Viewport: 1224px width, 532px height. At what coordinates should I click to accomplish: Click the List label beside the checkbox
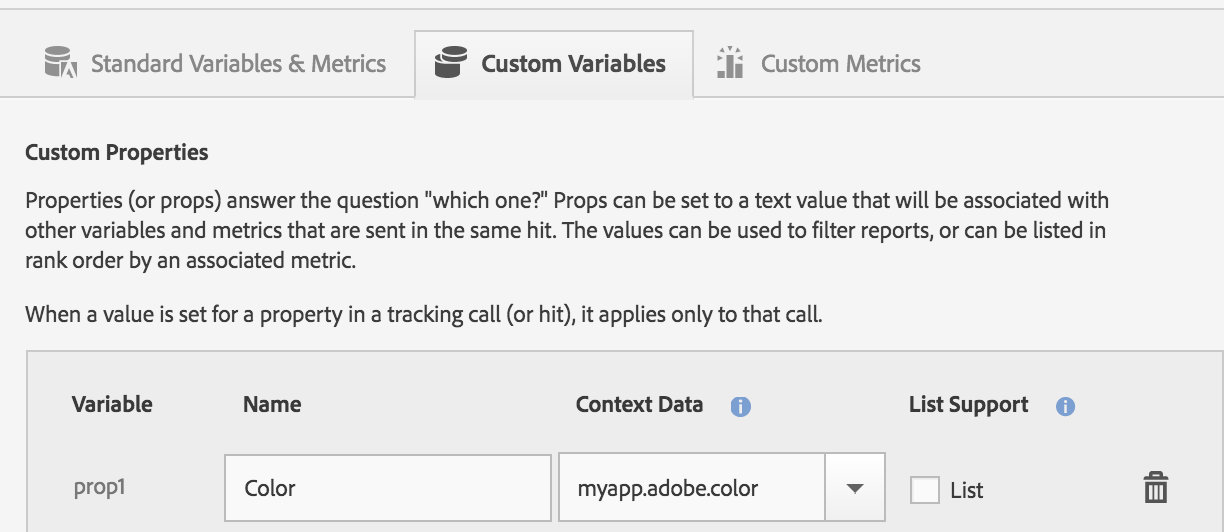pyautogui.click(x=967, y=490)
